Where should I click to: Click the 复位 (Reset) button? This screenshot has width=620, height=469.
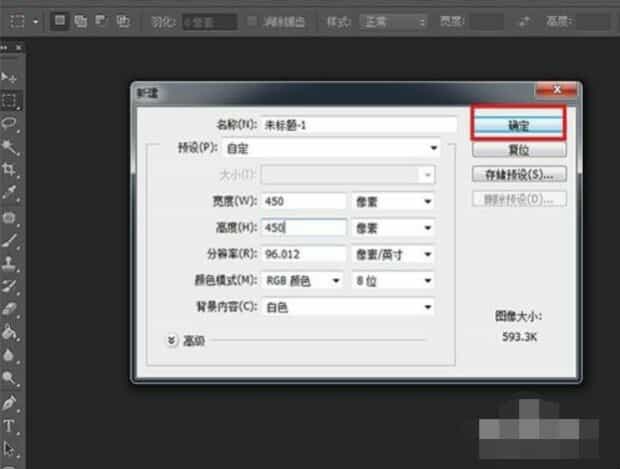tap(519, 150)
